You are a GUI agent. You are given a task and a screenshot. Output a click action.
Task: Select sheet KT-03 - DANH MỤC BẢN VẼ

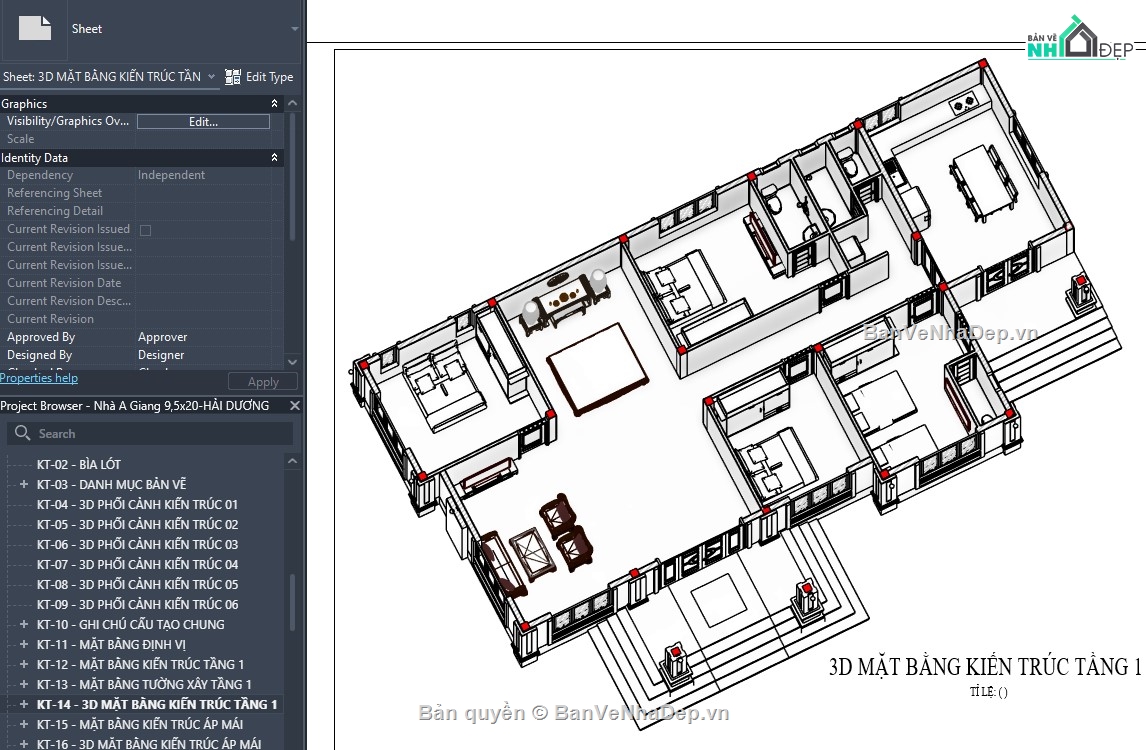point(111,484)
